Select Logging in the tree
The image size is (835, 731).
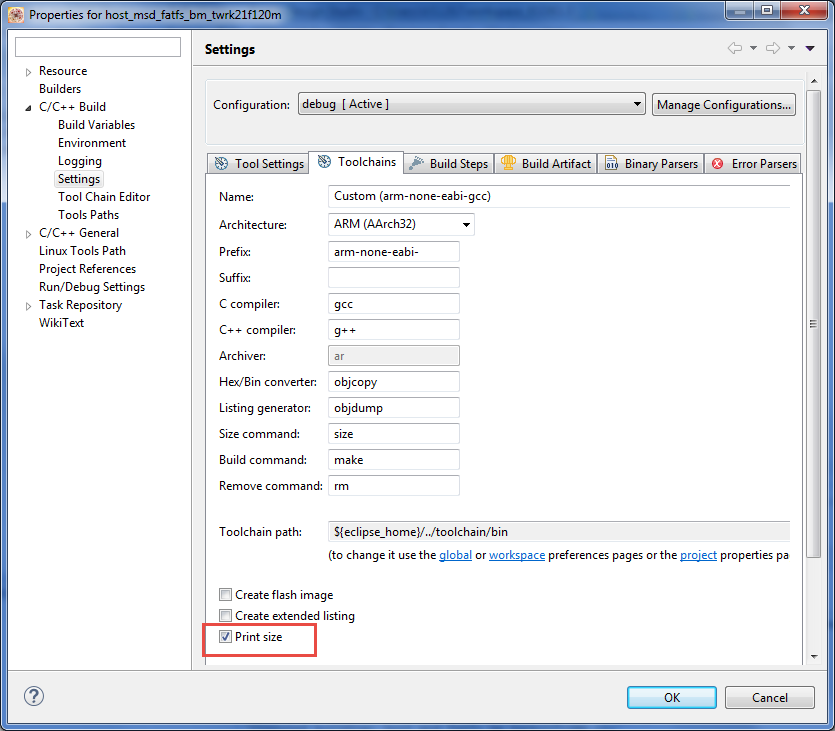tap(80, 161)
